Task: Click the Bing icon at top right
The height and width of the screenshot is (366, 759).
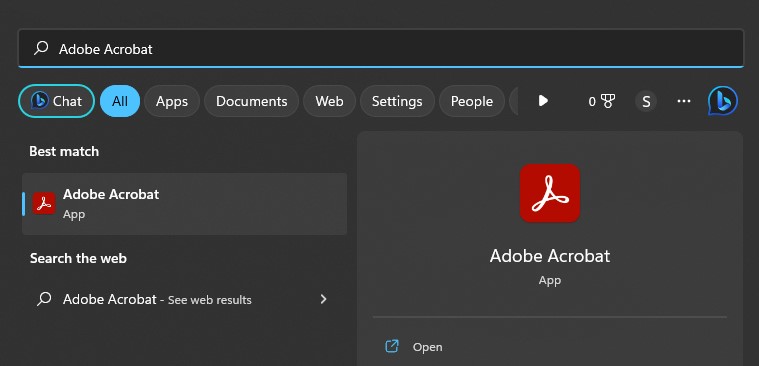Action: tap(722, 101)
